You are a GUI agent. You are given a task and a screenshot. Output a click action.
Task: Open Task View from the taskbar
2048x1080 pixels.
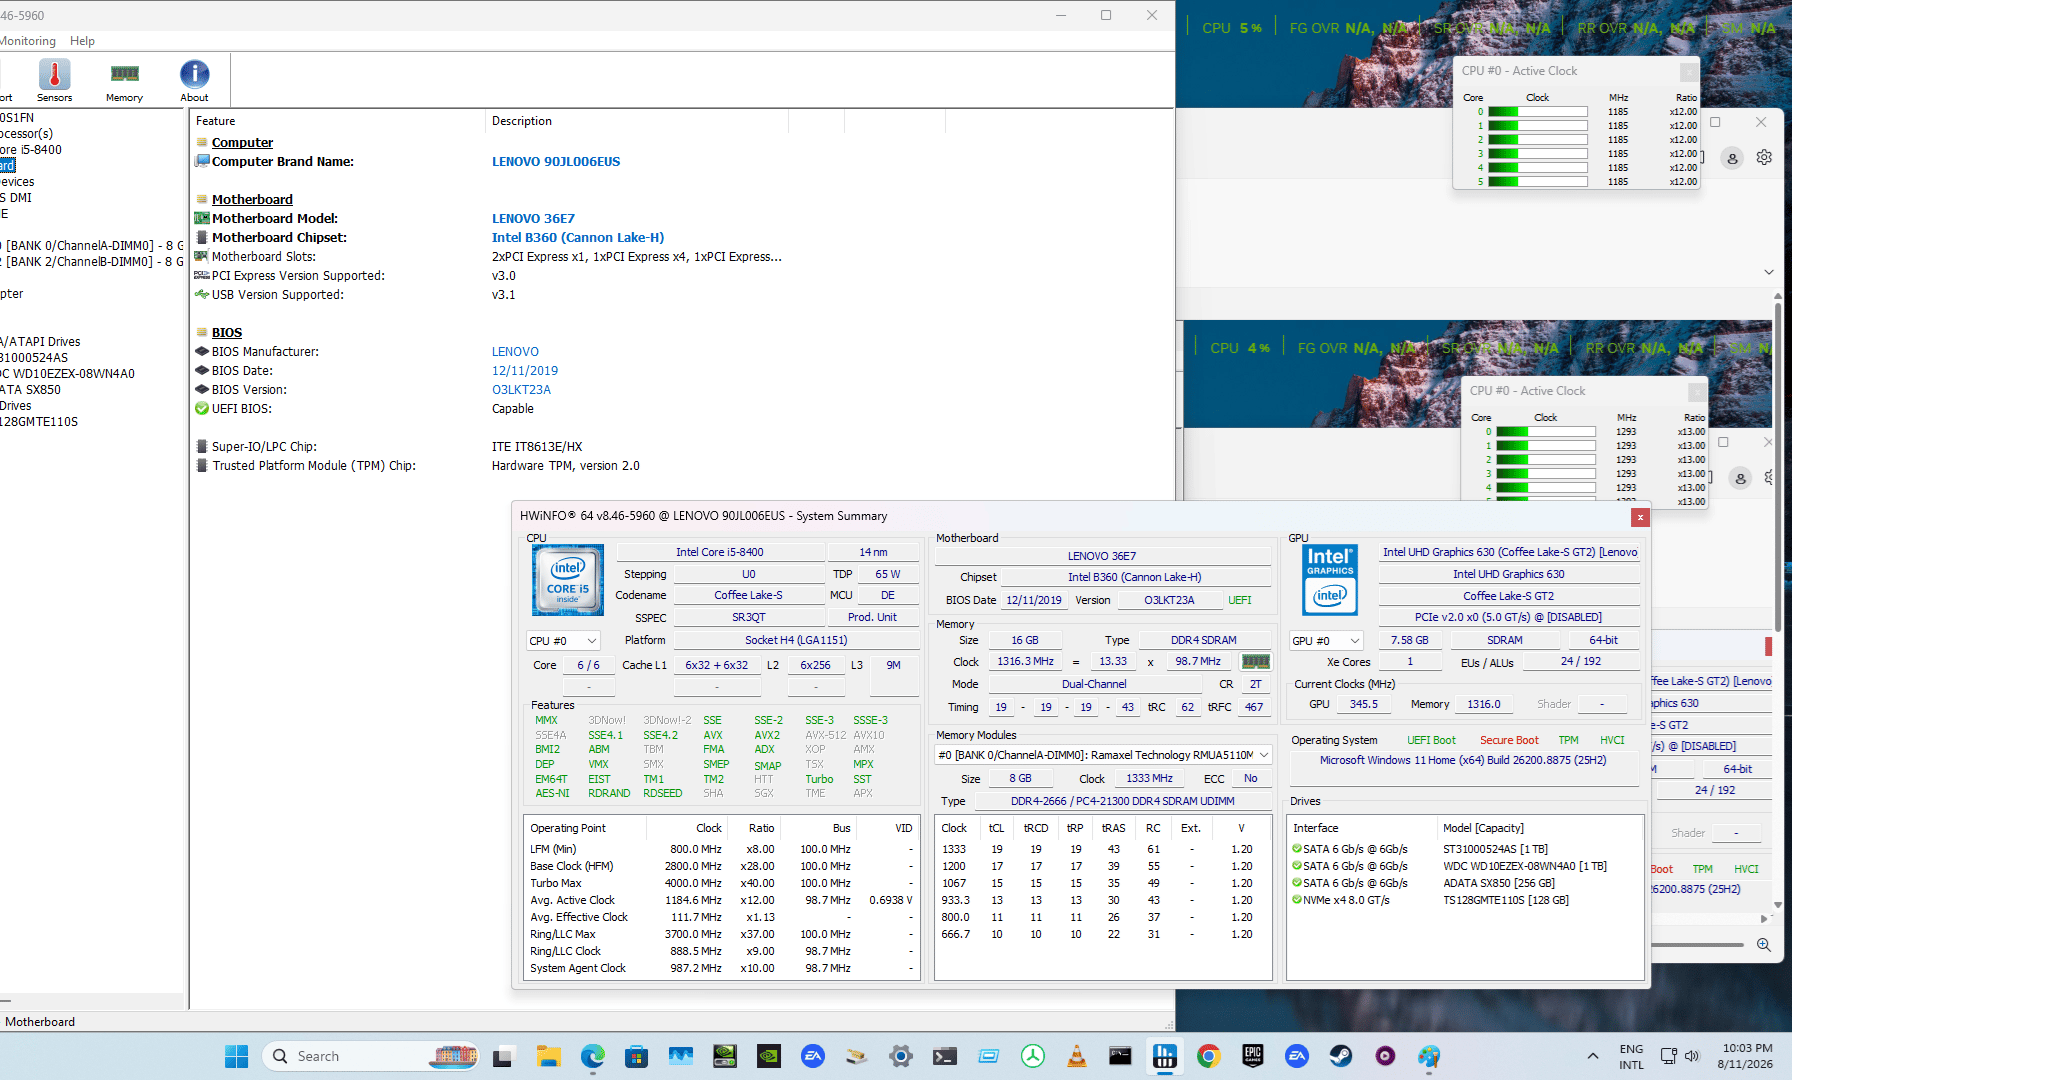[x=504, y=1056]
